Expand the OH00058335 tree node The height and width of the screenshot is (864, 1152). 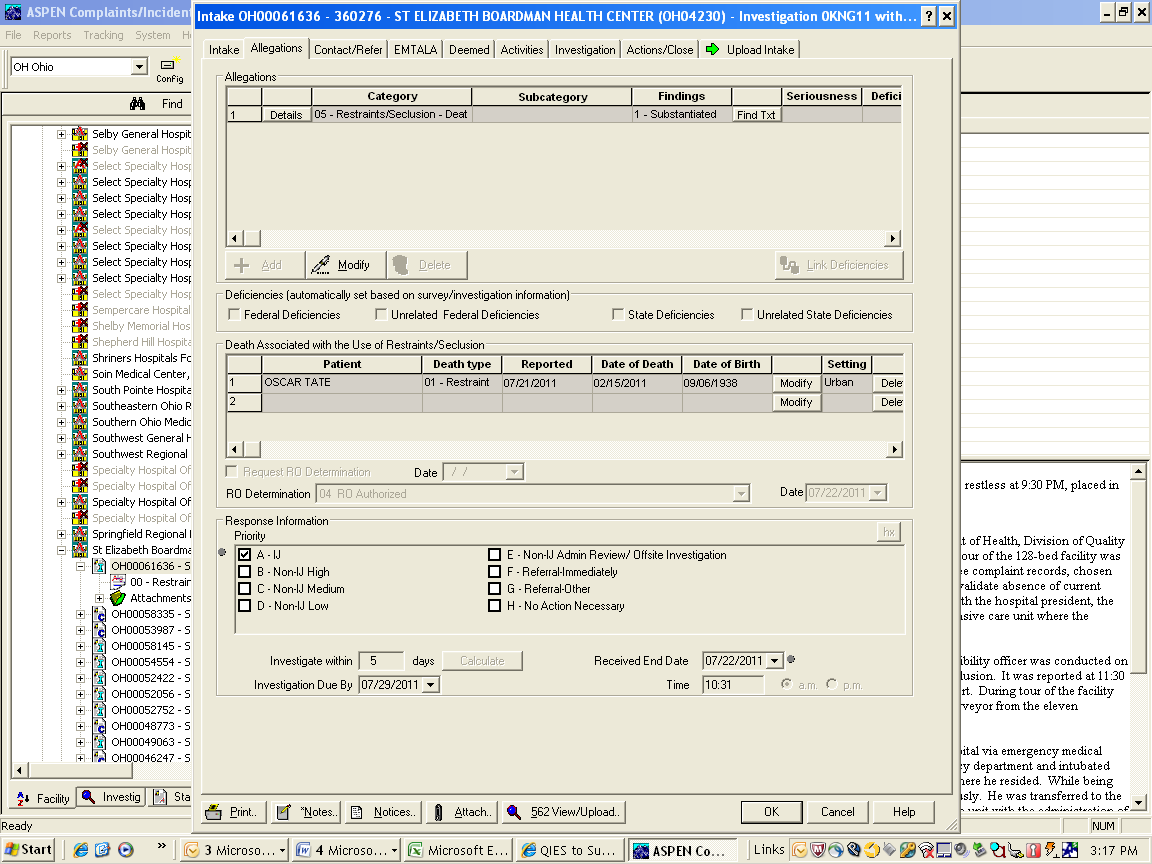coord(82,614)
